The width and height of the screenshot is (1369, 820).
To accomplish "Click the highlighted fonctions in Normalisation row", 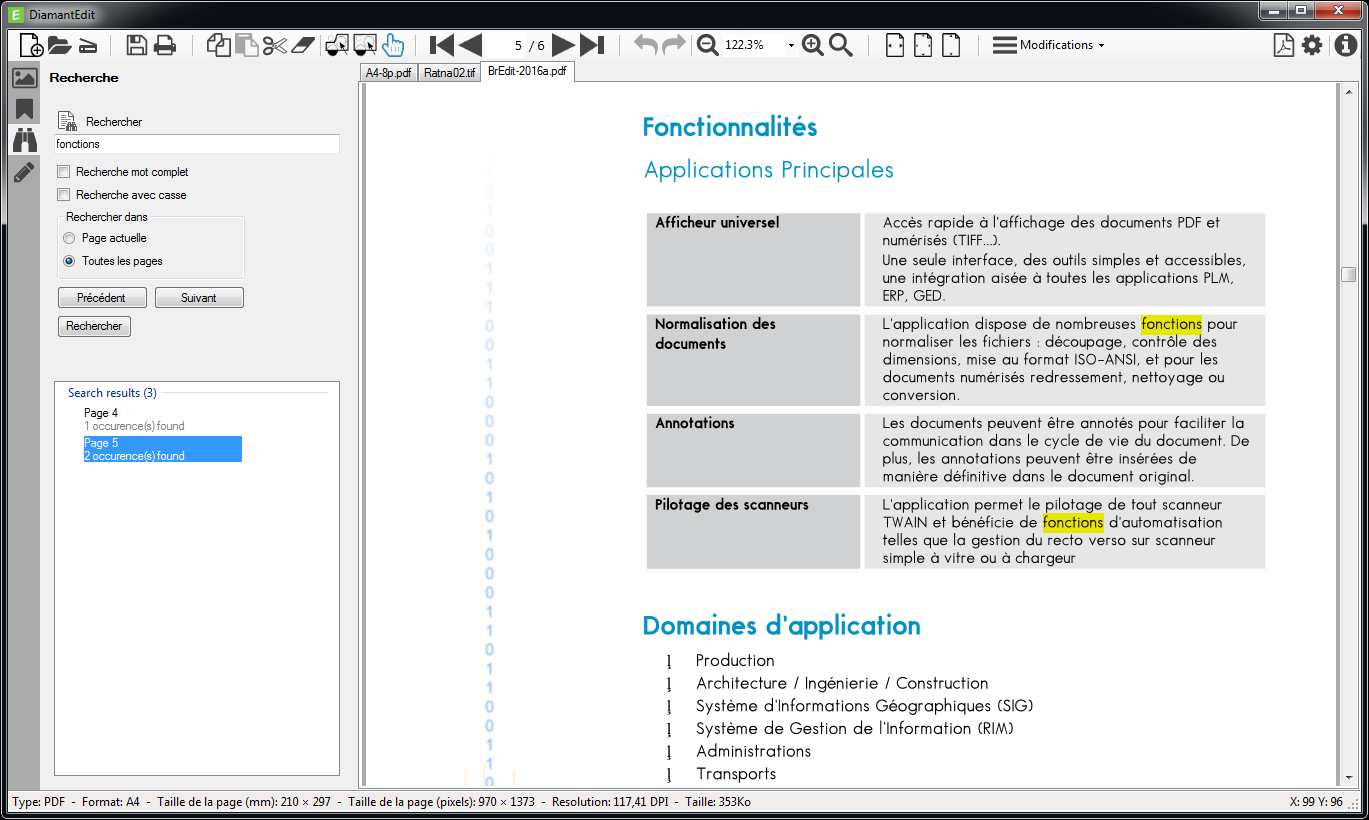I will 1171,324.
